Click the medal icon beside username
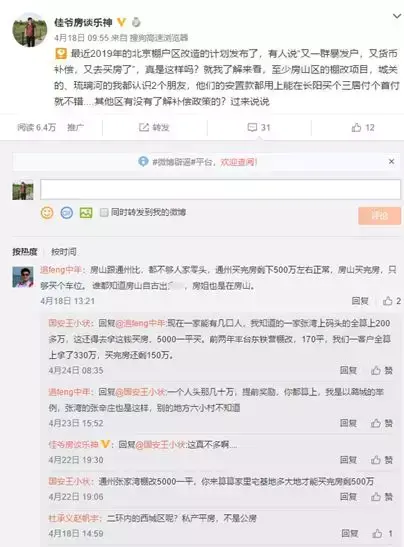The height and width of the screenshot is (547, 404). coord(136,22)
